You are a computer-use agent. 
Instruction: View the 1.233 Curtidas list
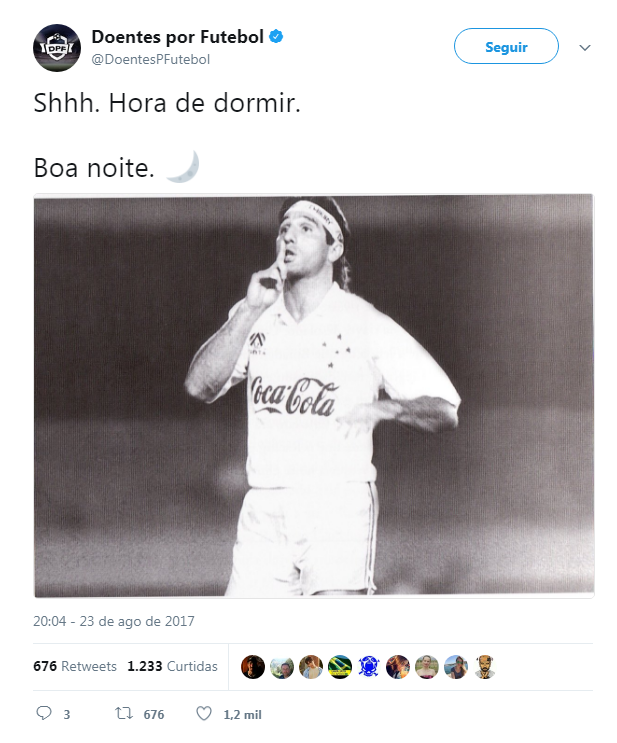172,667
